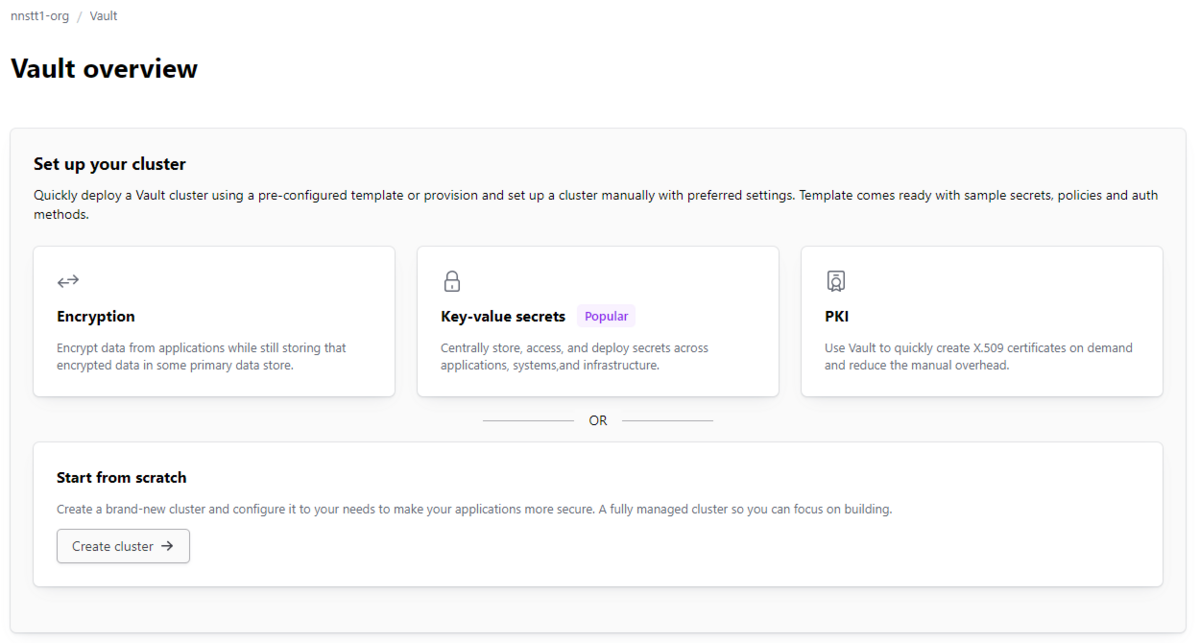Click the cluster setup intro paragraph

596,205
